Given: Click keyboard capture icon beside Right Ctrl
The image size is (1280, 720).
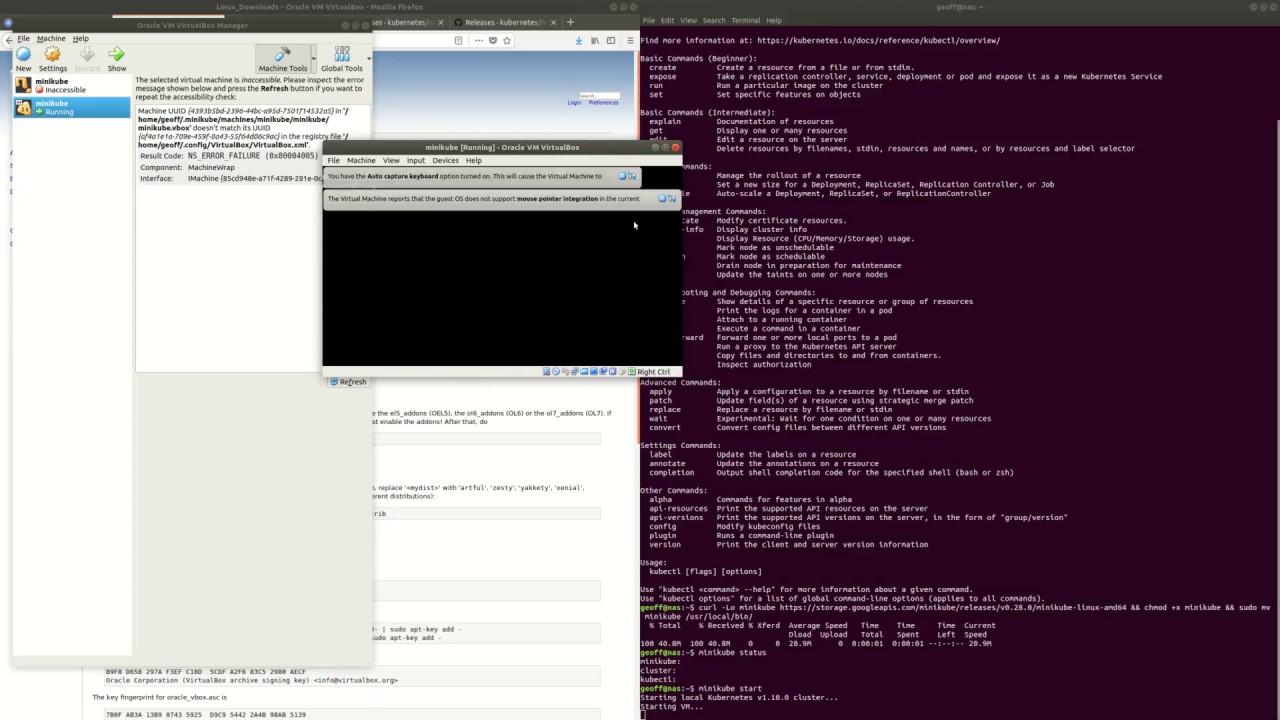Looking at the screenshot, I should coord(632,371).
